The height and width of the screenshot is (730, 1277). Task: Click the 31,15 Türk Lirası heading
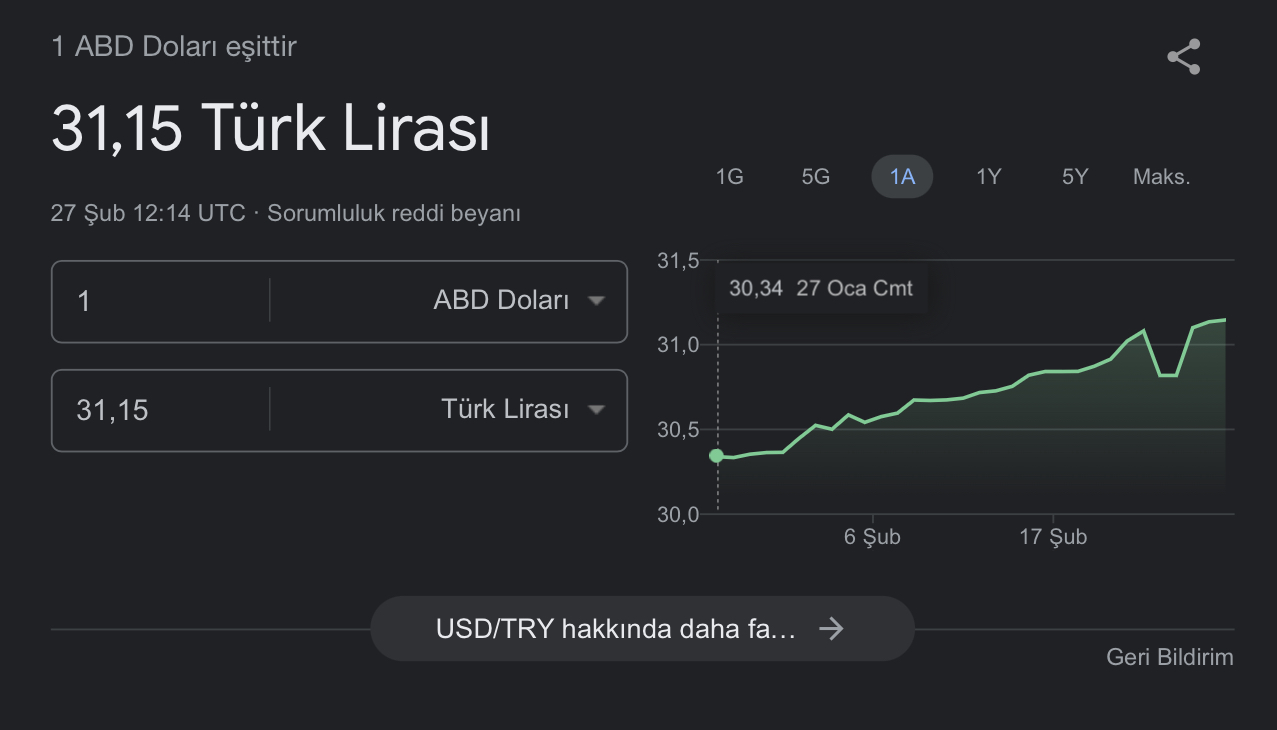(x=270, y=129)
